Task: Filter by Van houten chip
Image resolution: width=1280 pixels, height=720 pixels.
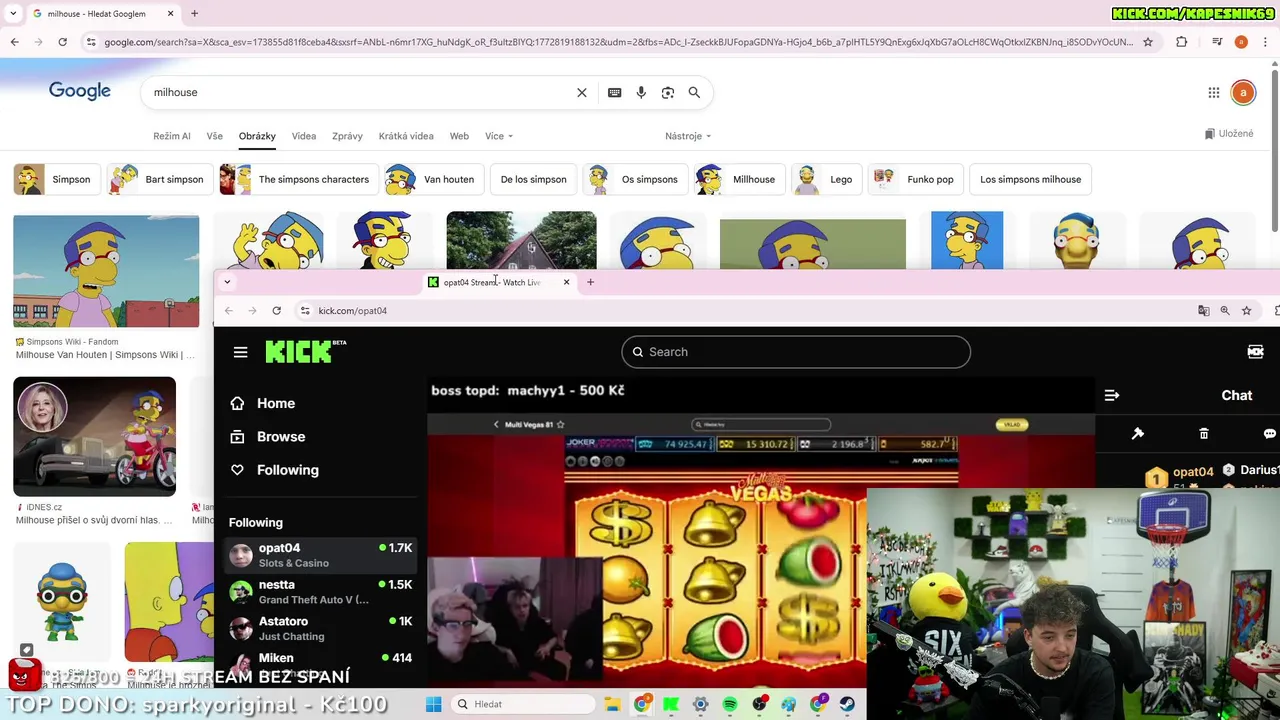Action: click(x=434, y=180)
